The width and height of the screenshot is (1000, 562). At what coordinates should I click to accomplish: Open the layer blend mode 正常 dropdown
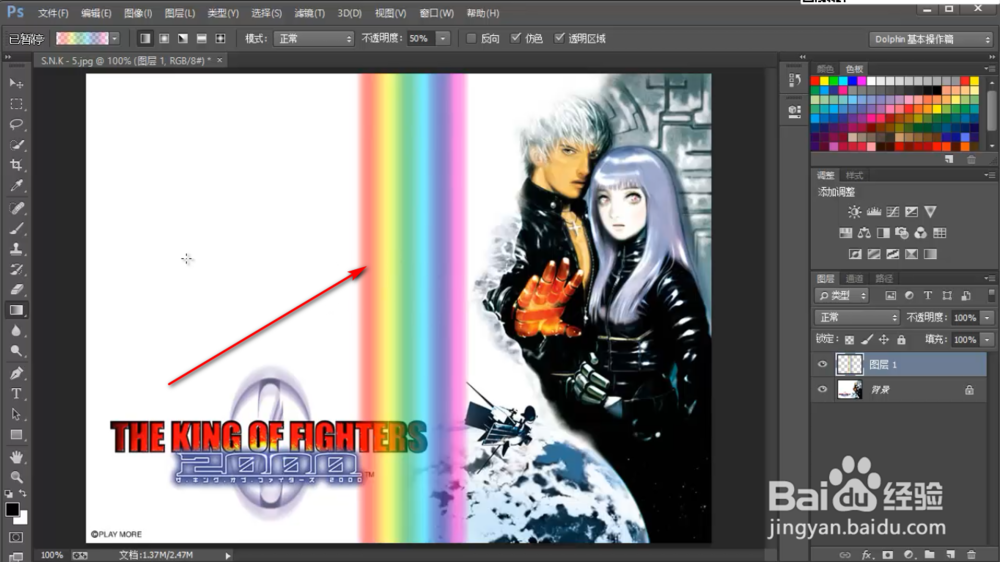pos(857,317)
